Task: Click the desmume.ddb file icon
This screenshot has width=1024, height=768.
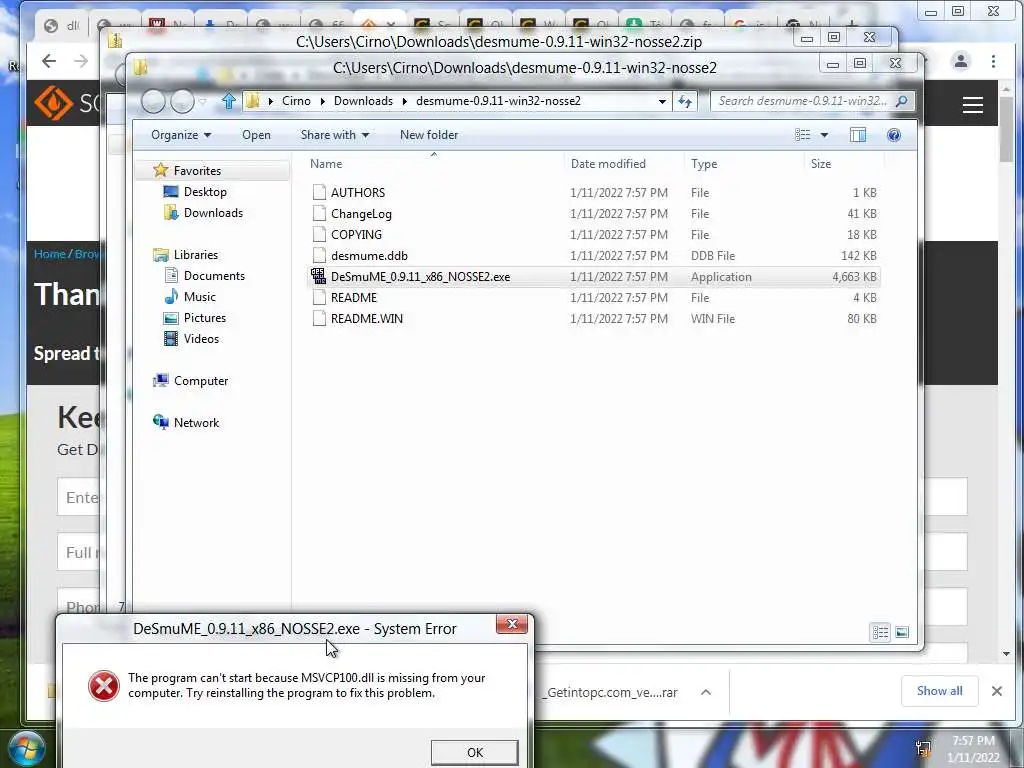Action: click(x=319, y=255)
